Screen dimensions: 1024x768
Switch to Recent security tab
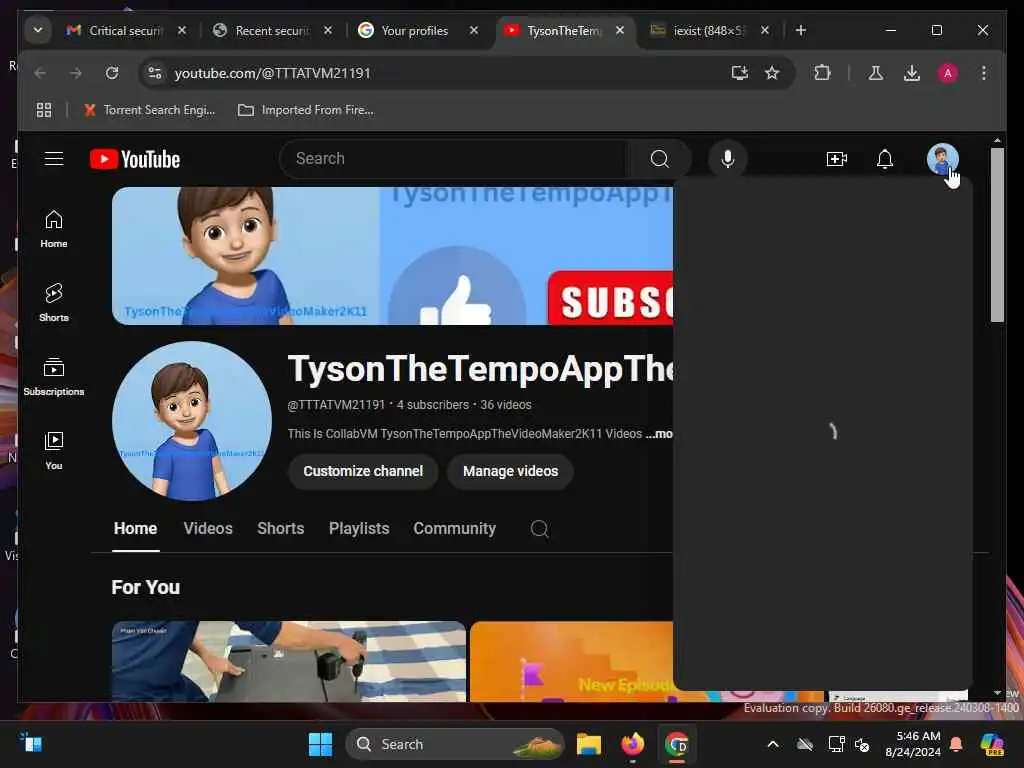[x=273, y=31]
